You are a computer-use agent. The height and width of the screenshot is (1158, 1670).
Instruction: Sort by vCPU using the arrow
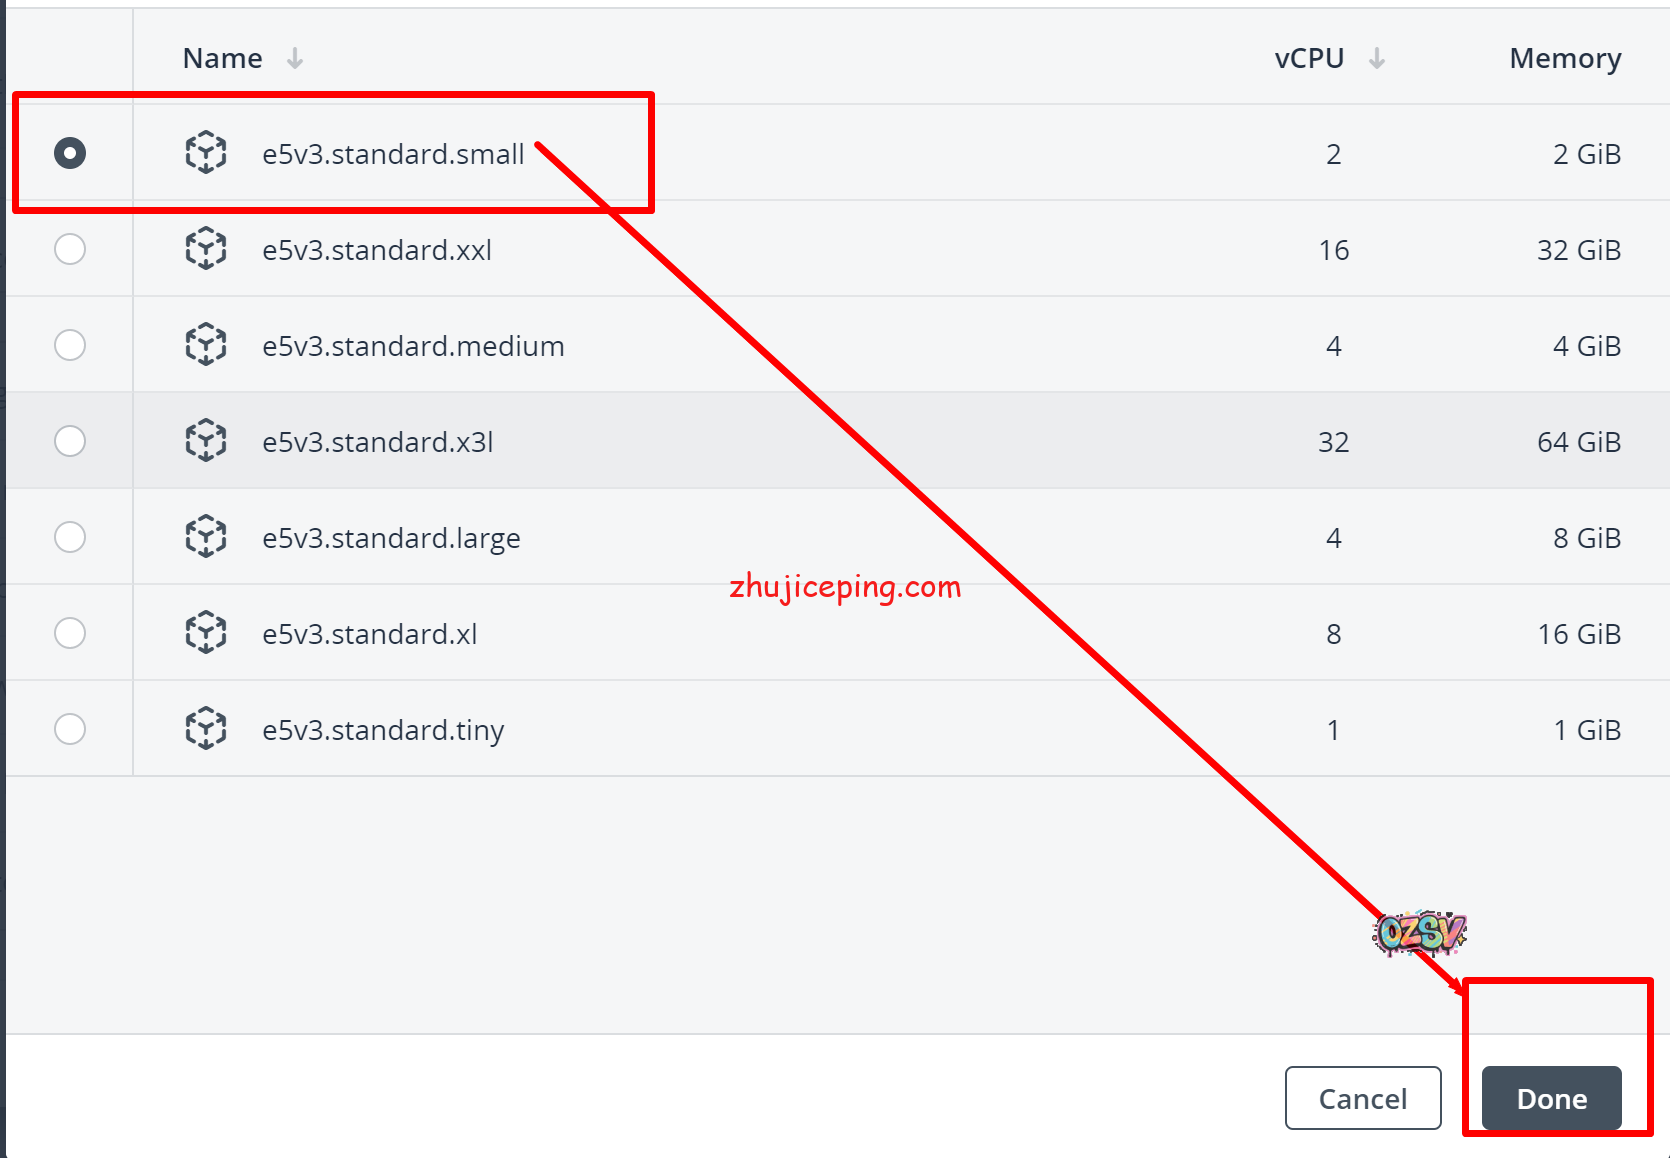(x=1377, y=59)
